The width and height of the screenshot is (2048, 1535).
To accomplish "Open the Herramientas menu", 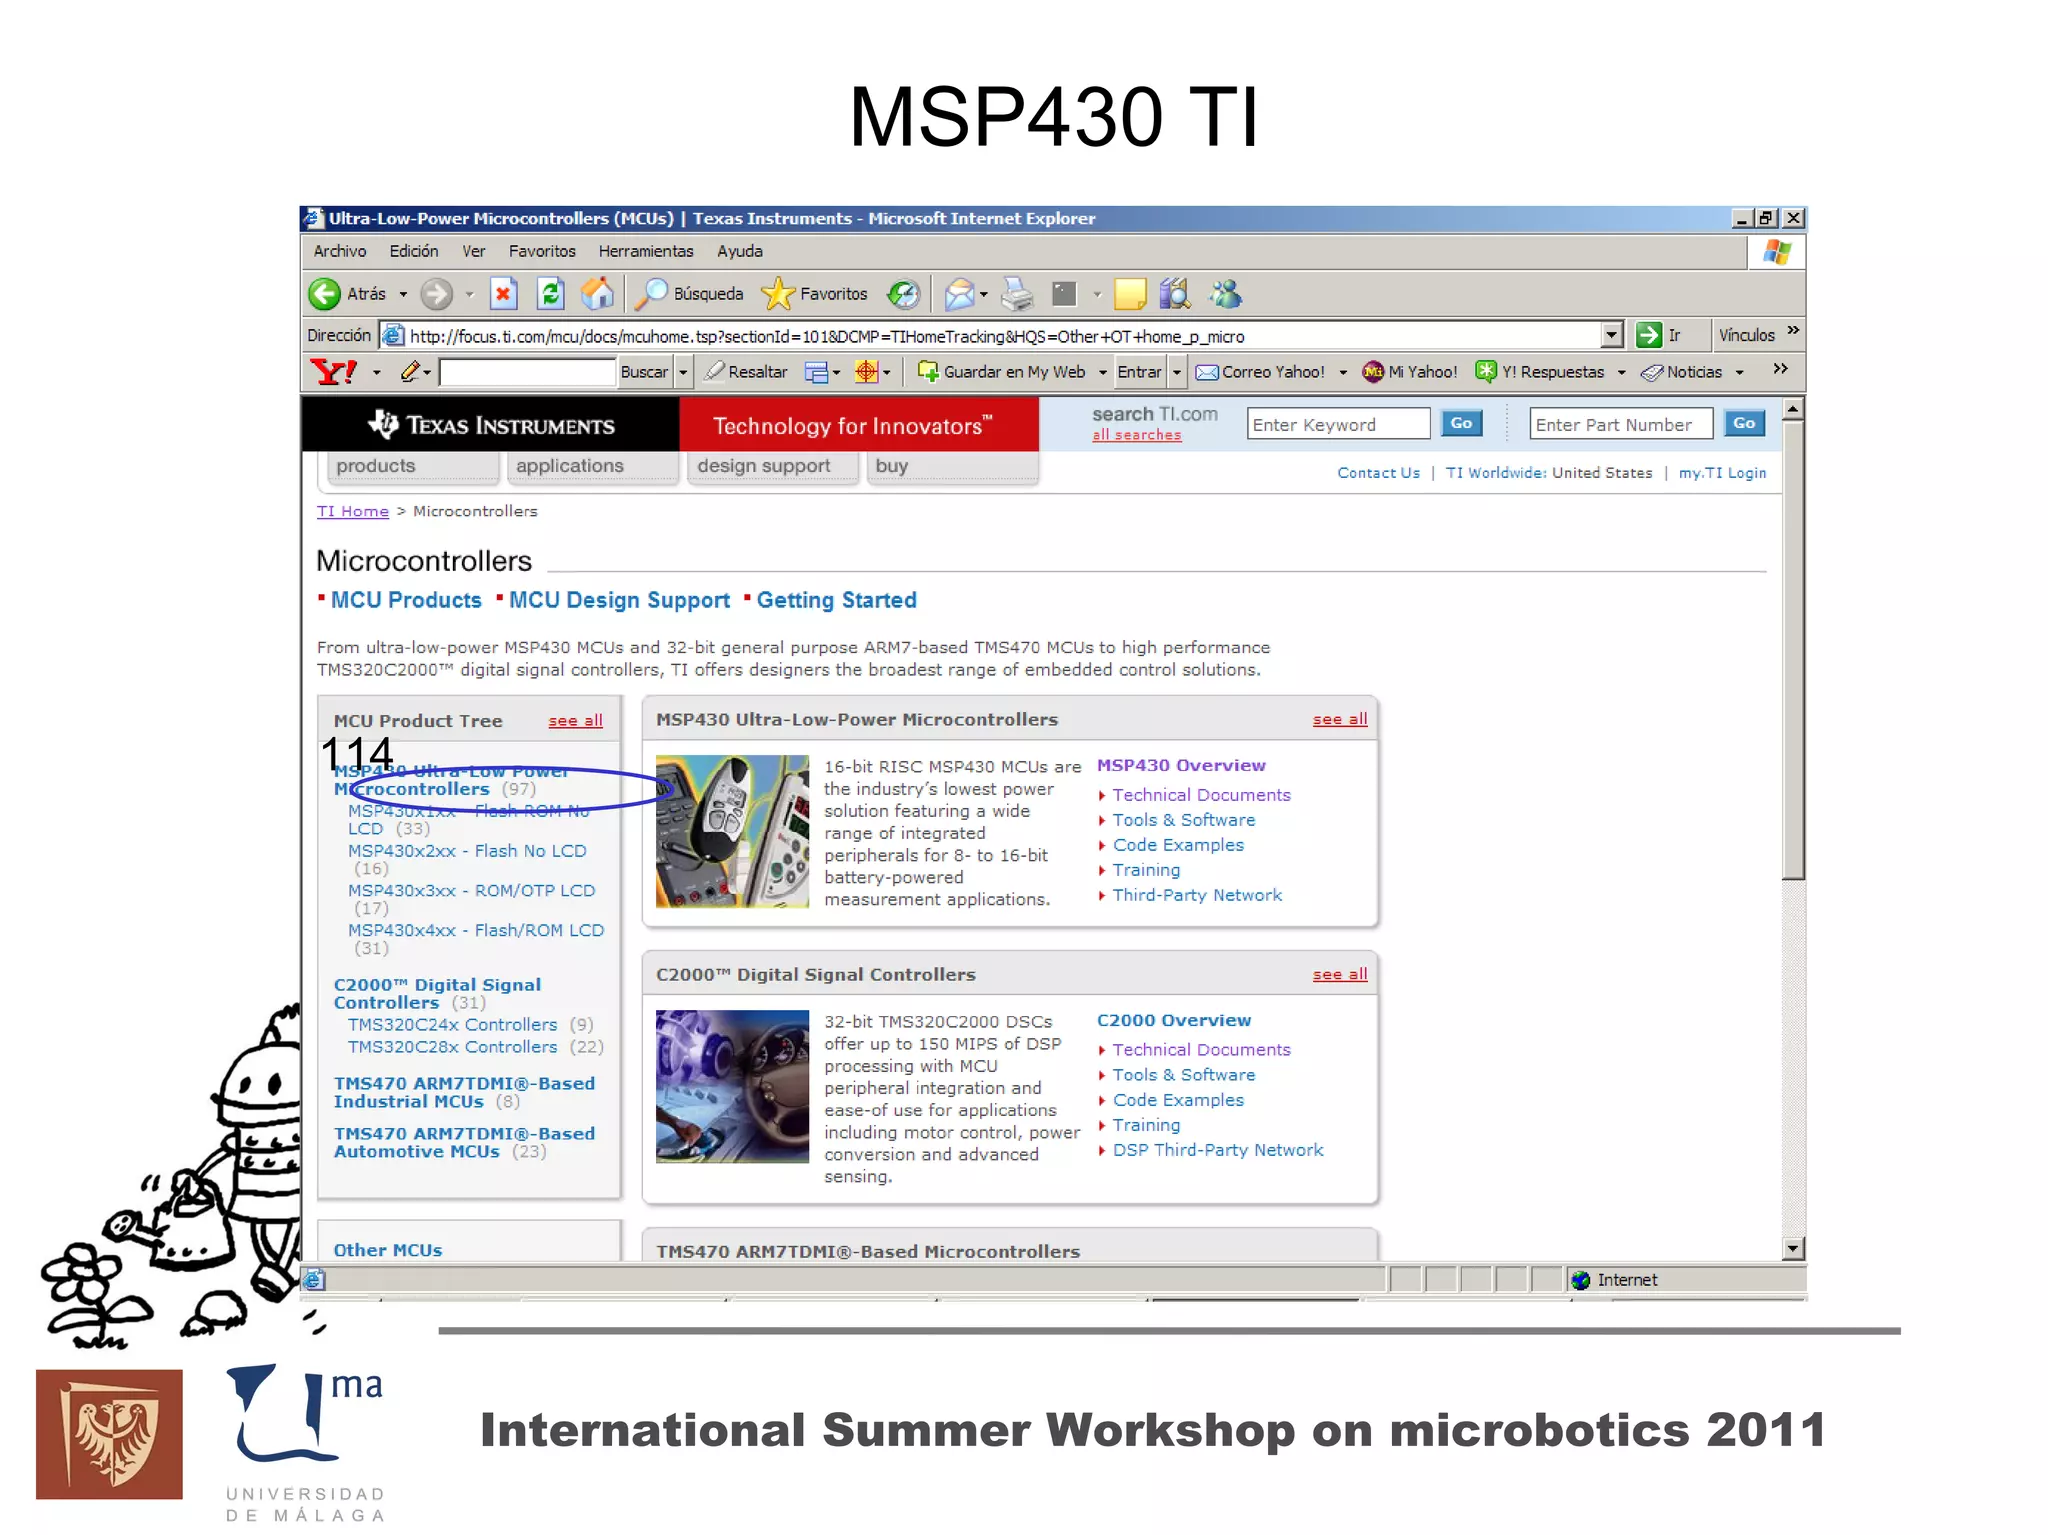I will pos(645,252).
